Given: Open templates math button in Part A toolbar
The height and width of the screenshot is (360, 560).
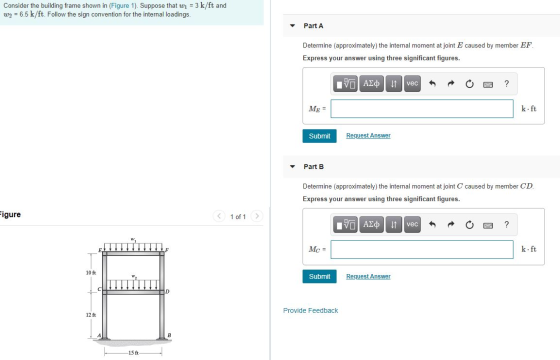Looking at the screenshot, I should click(x=345, y=84).
